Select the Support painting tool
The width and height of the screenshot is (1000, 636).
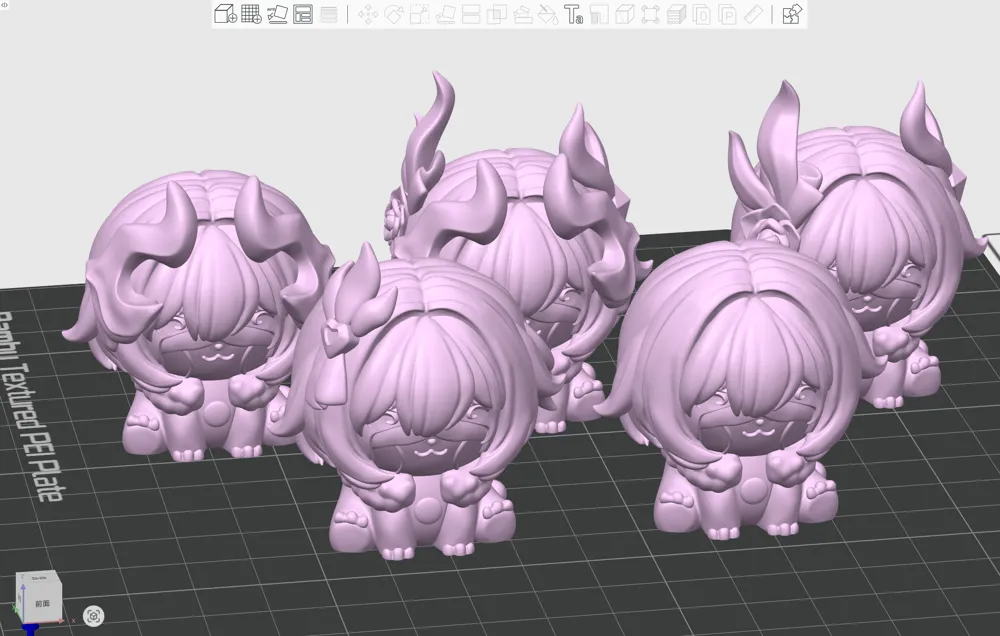(x=522, y=14)
